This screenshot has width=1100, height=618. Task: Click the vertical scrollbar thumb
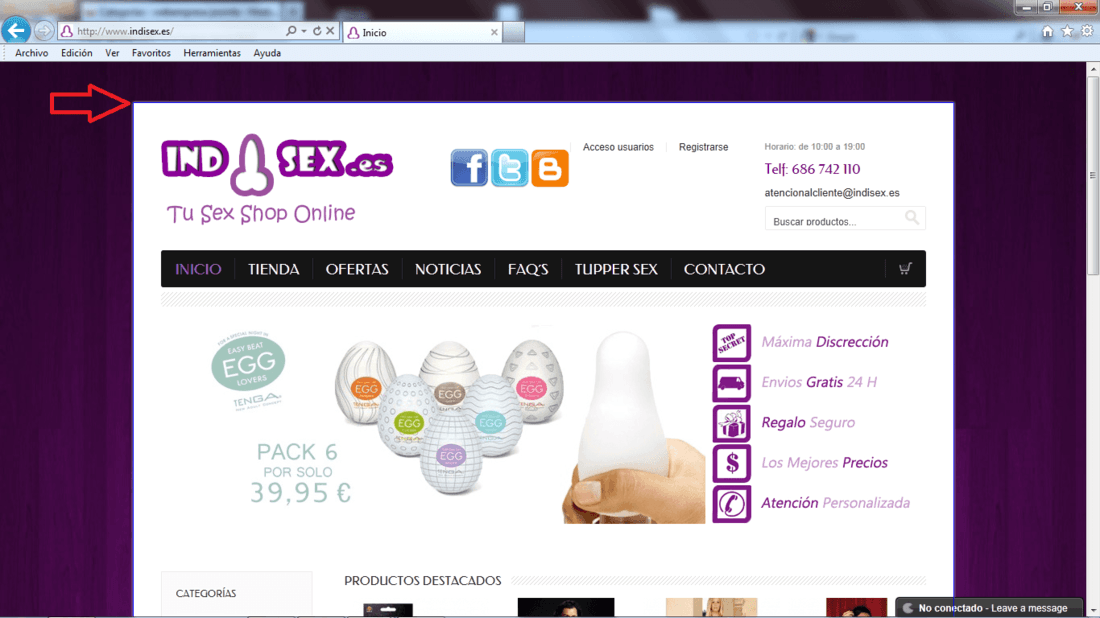tap(1093, 175)
